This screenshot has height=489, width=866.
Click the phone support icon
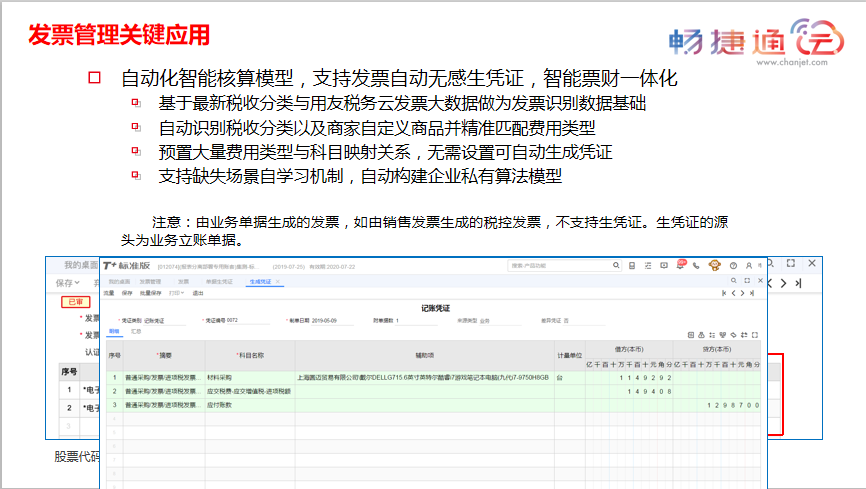click(x=696, y=266)
